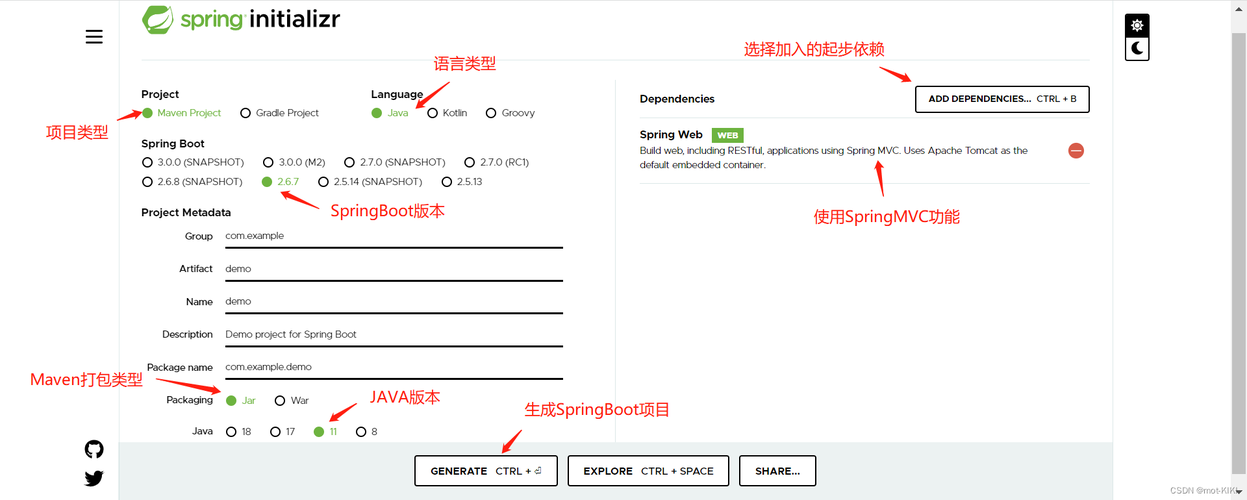Open the Share dialog button
1247x500 pixels.
pos(778,471)
